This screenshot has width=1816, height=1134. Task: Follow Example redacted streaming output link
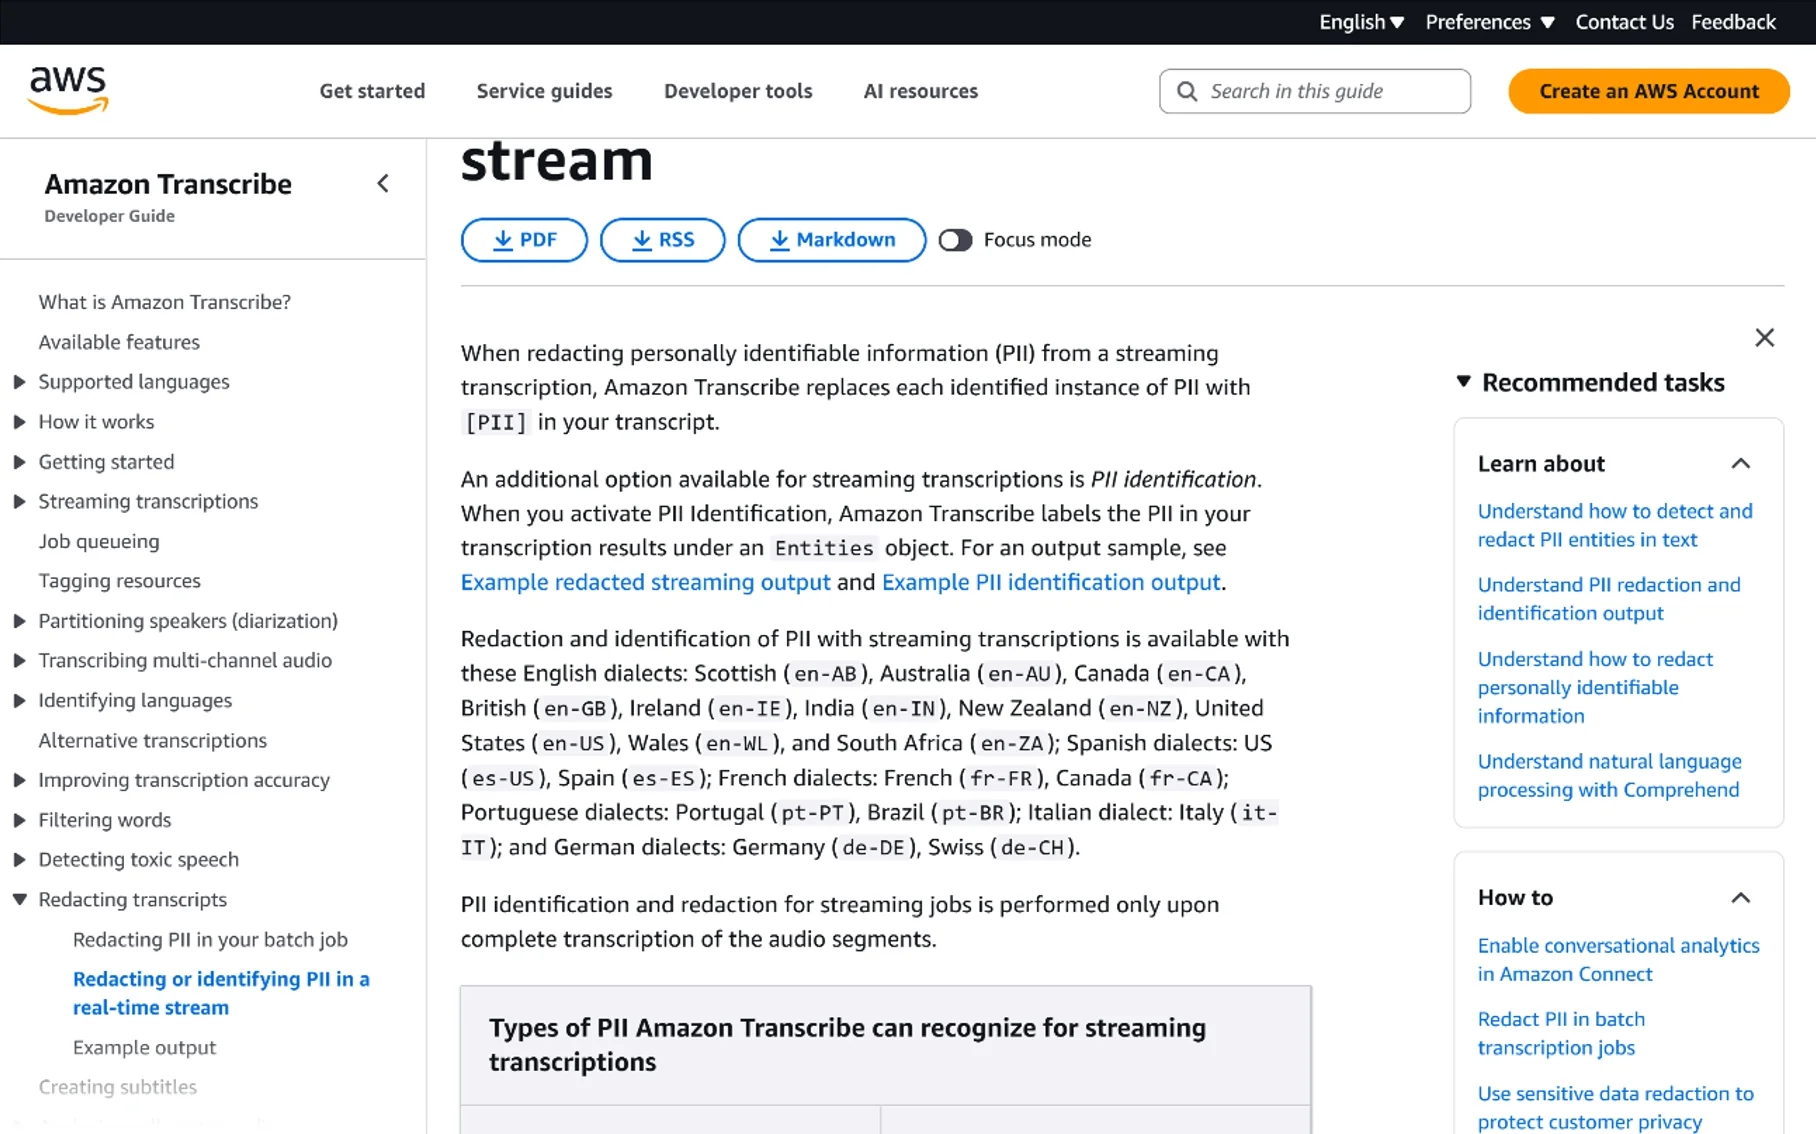pos(645,582)
